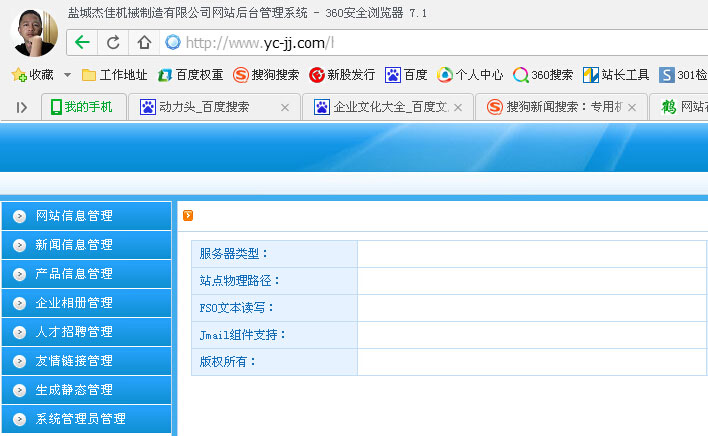Expand the favorites dropdown arrow
This screenshot has width=708, height=436.
click(67, 75)
